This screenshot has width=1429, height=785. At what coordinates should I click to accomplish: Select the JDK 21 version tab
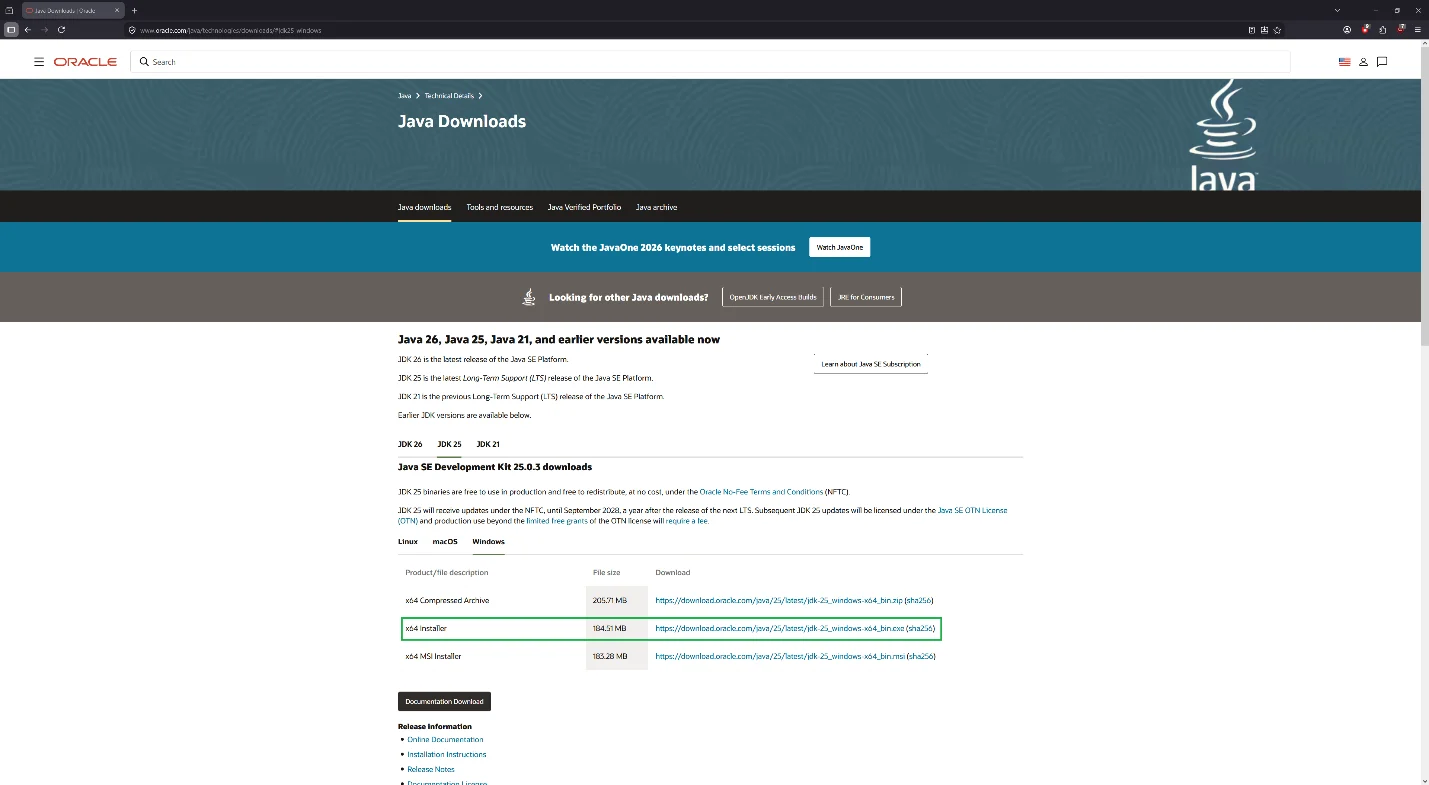tap(488, 444)
